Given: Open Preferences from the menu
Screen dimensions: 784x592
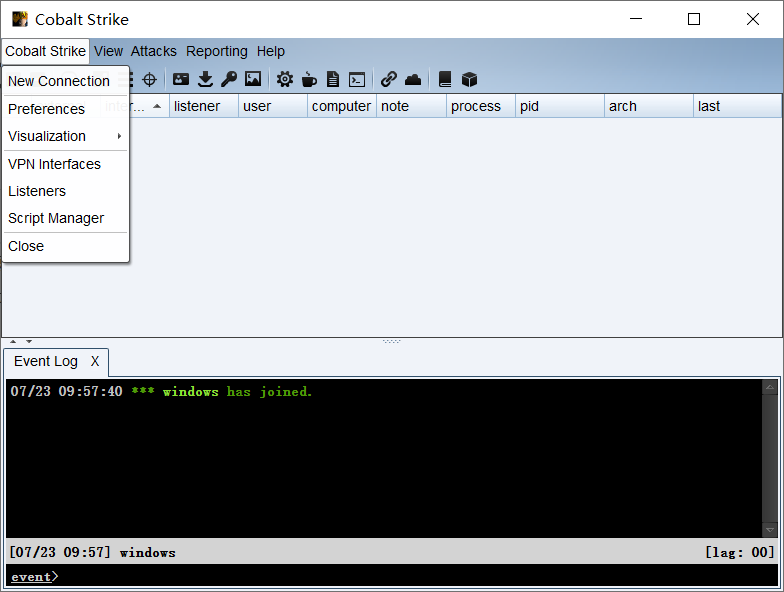Looking at the screenshot, I should point(66,109).
